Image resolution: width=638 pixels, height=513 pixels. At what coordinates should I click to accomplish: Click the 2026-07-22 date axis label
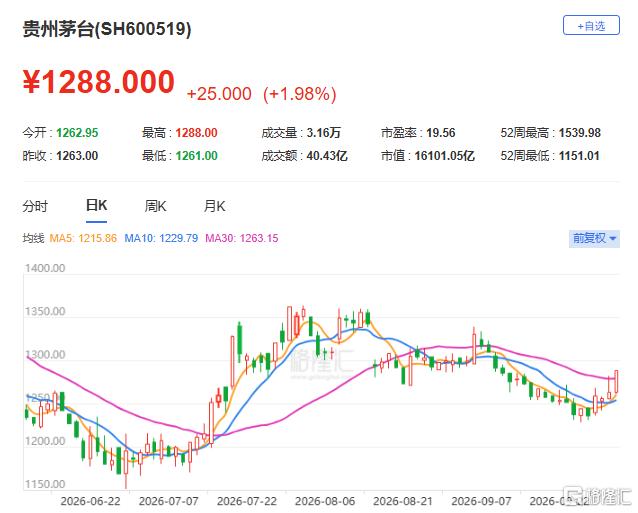click(247, 501)
